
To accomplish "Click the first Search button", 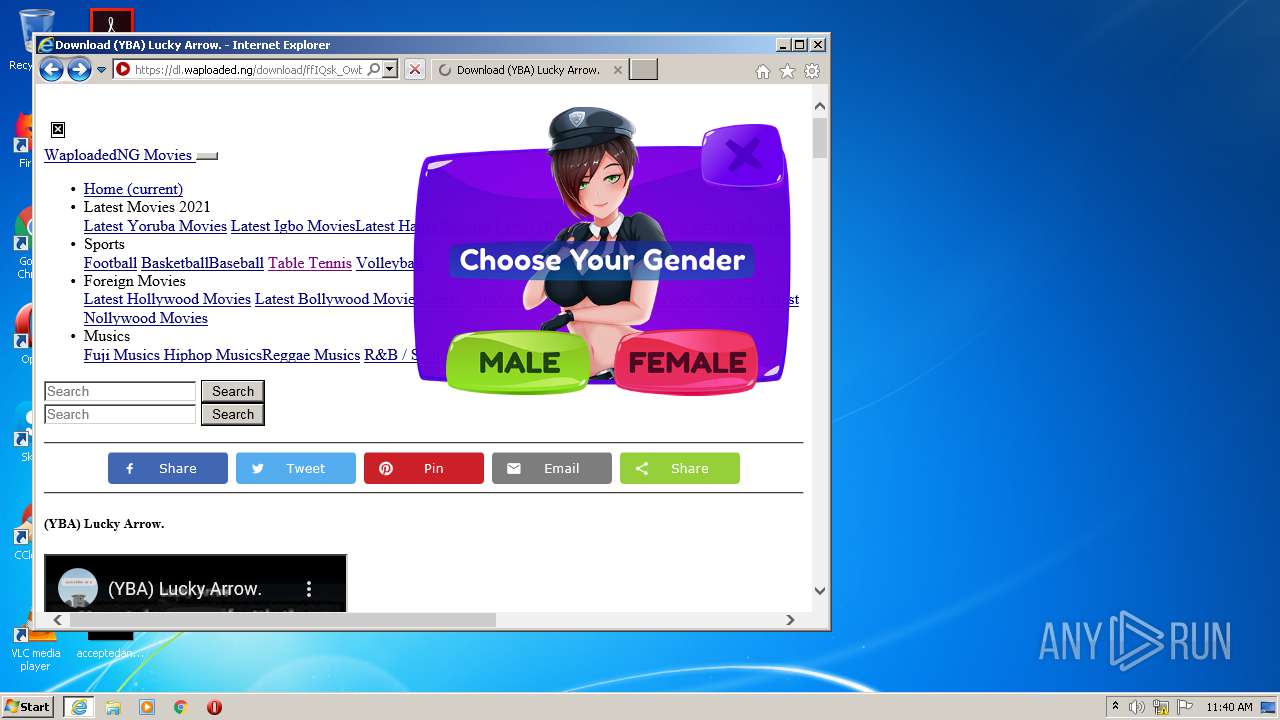I will tap(233, 391).
